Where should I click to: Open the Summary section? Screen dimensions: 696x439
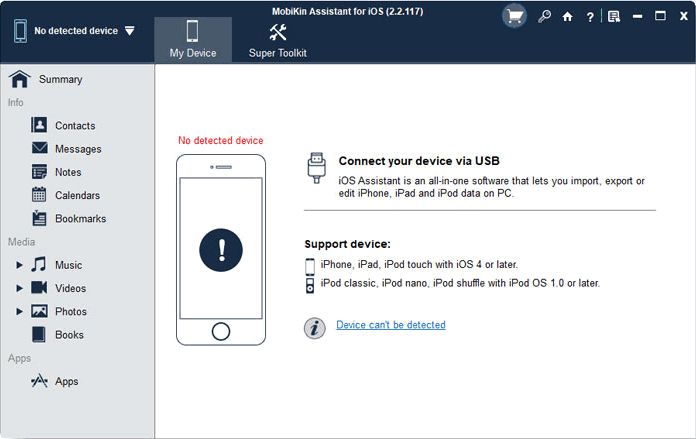(x=60, y=79)
